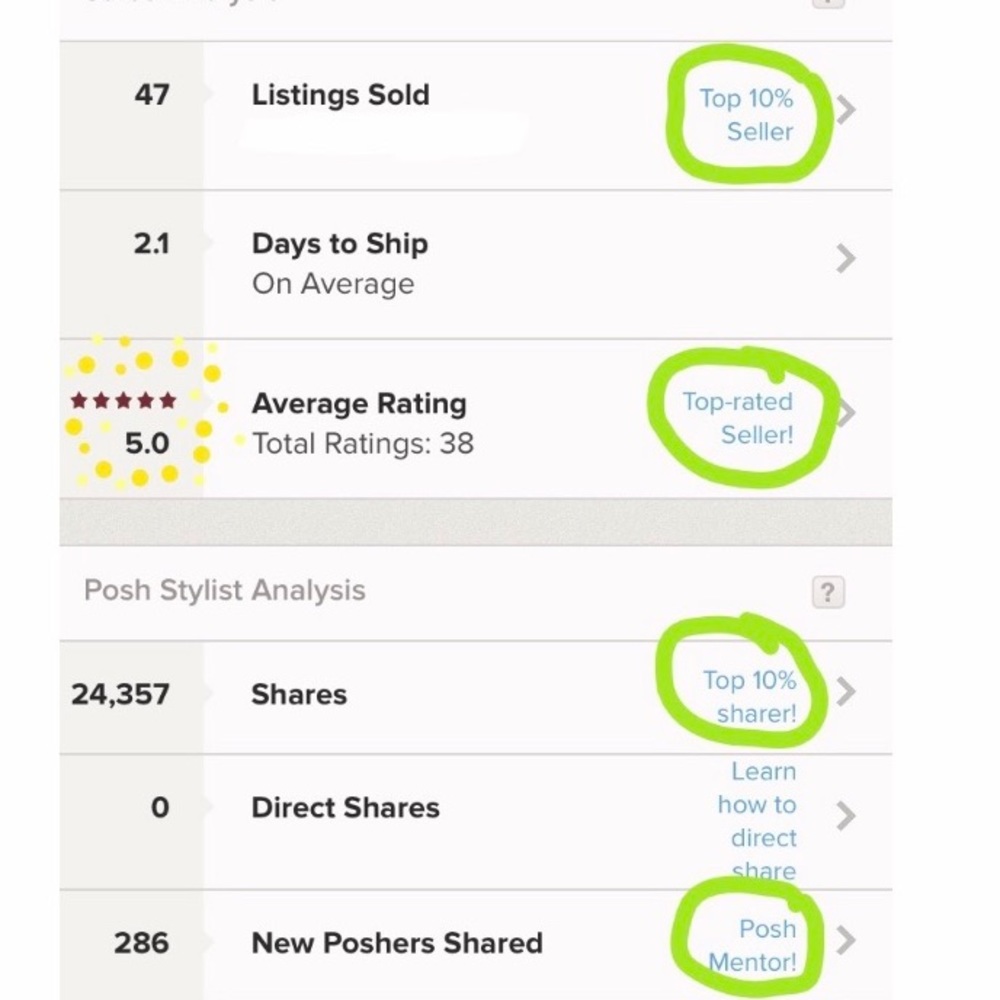This screenshot has height=1000, width=1000.
Task: Open the Top-rated Seller! link
Action: [738, 418]
